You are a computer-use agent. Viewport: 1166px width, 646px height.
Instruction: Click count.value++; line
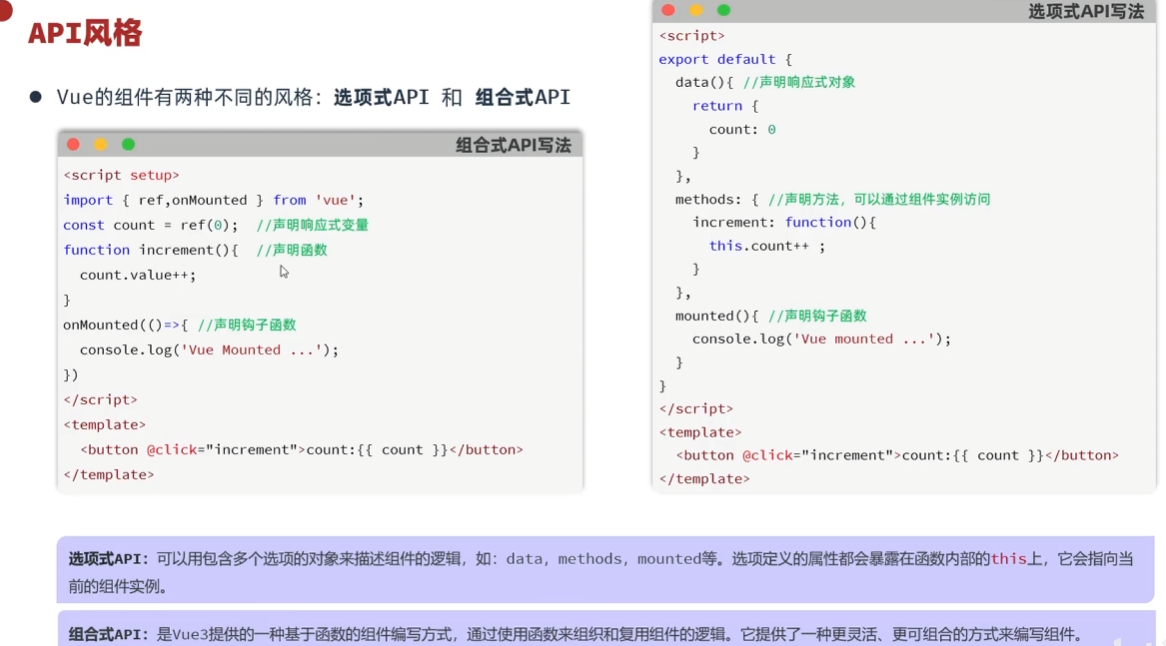(x=138, y=275)
